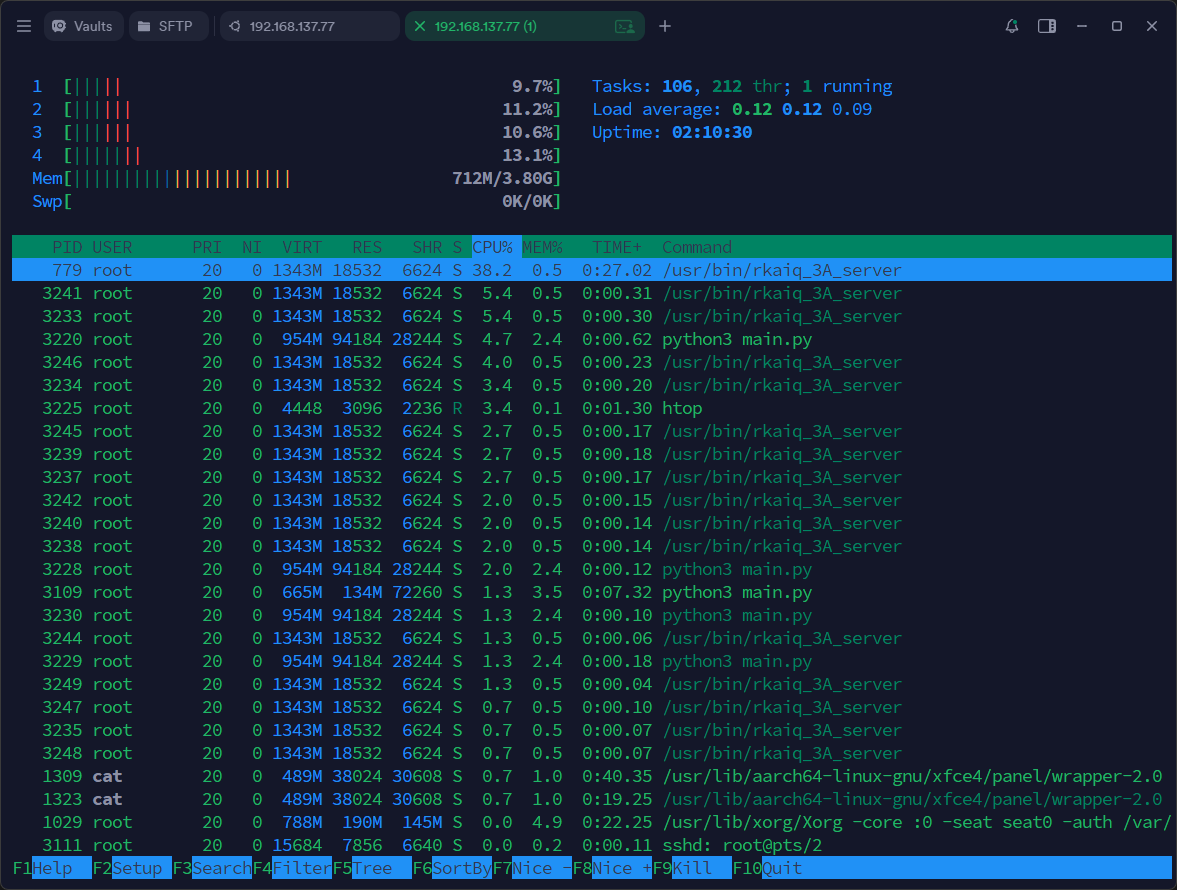
Task: Open the hamburger main menu
Action: point(24,26)
